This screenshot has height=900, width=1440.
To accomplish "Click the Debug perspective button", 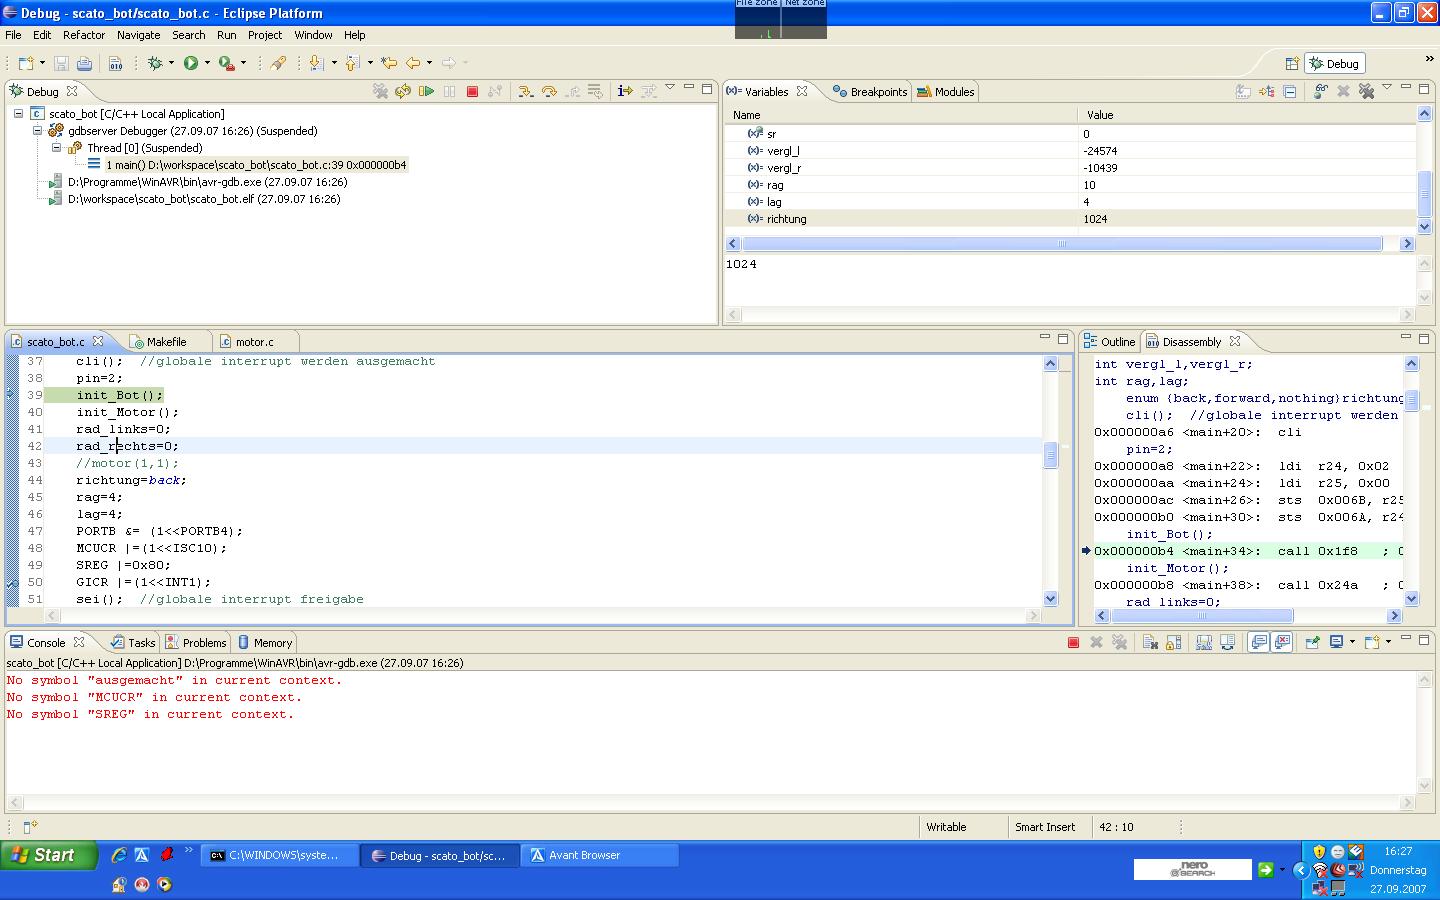I will tap(1334, 62).
